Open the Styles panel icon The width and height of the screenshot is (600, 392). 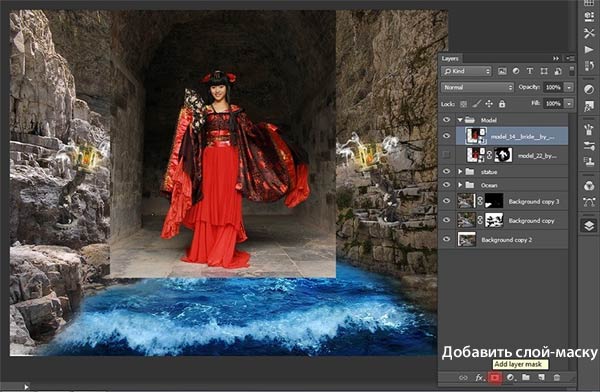(x=589, y=107)
